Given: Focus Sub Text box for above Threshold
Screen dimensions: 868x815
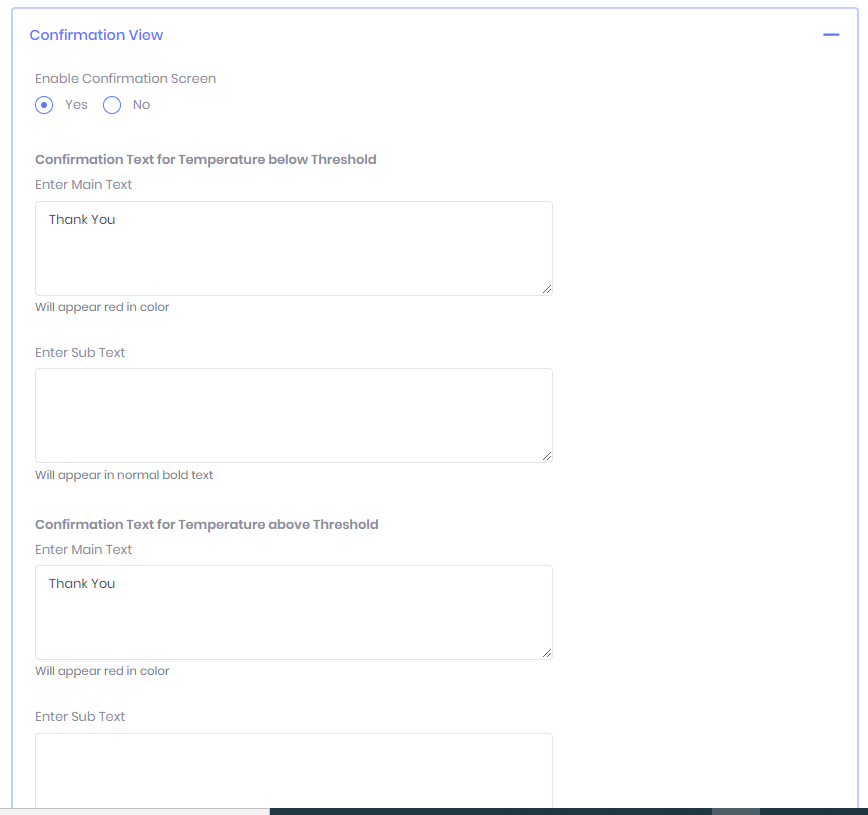Looking at the screenshot, I should [x=293, y=770].
